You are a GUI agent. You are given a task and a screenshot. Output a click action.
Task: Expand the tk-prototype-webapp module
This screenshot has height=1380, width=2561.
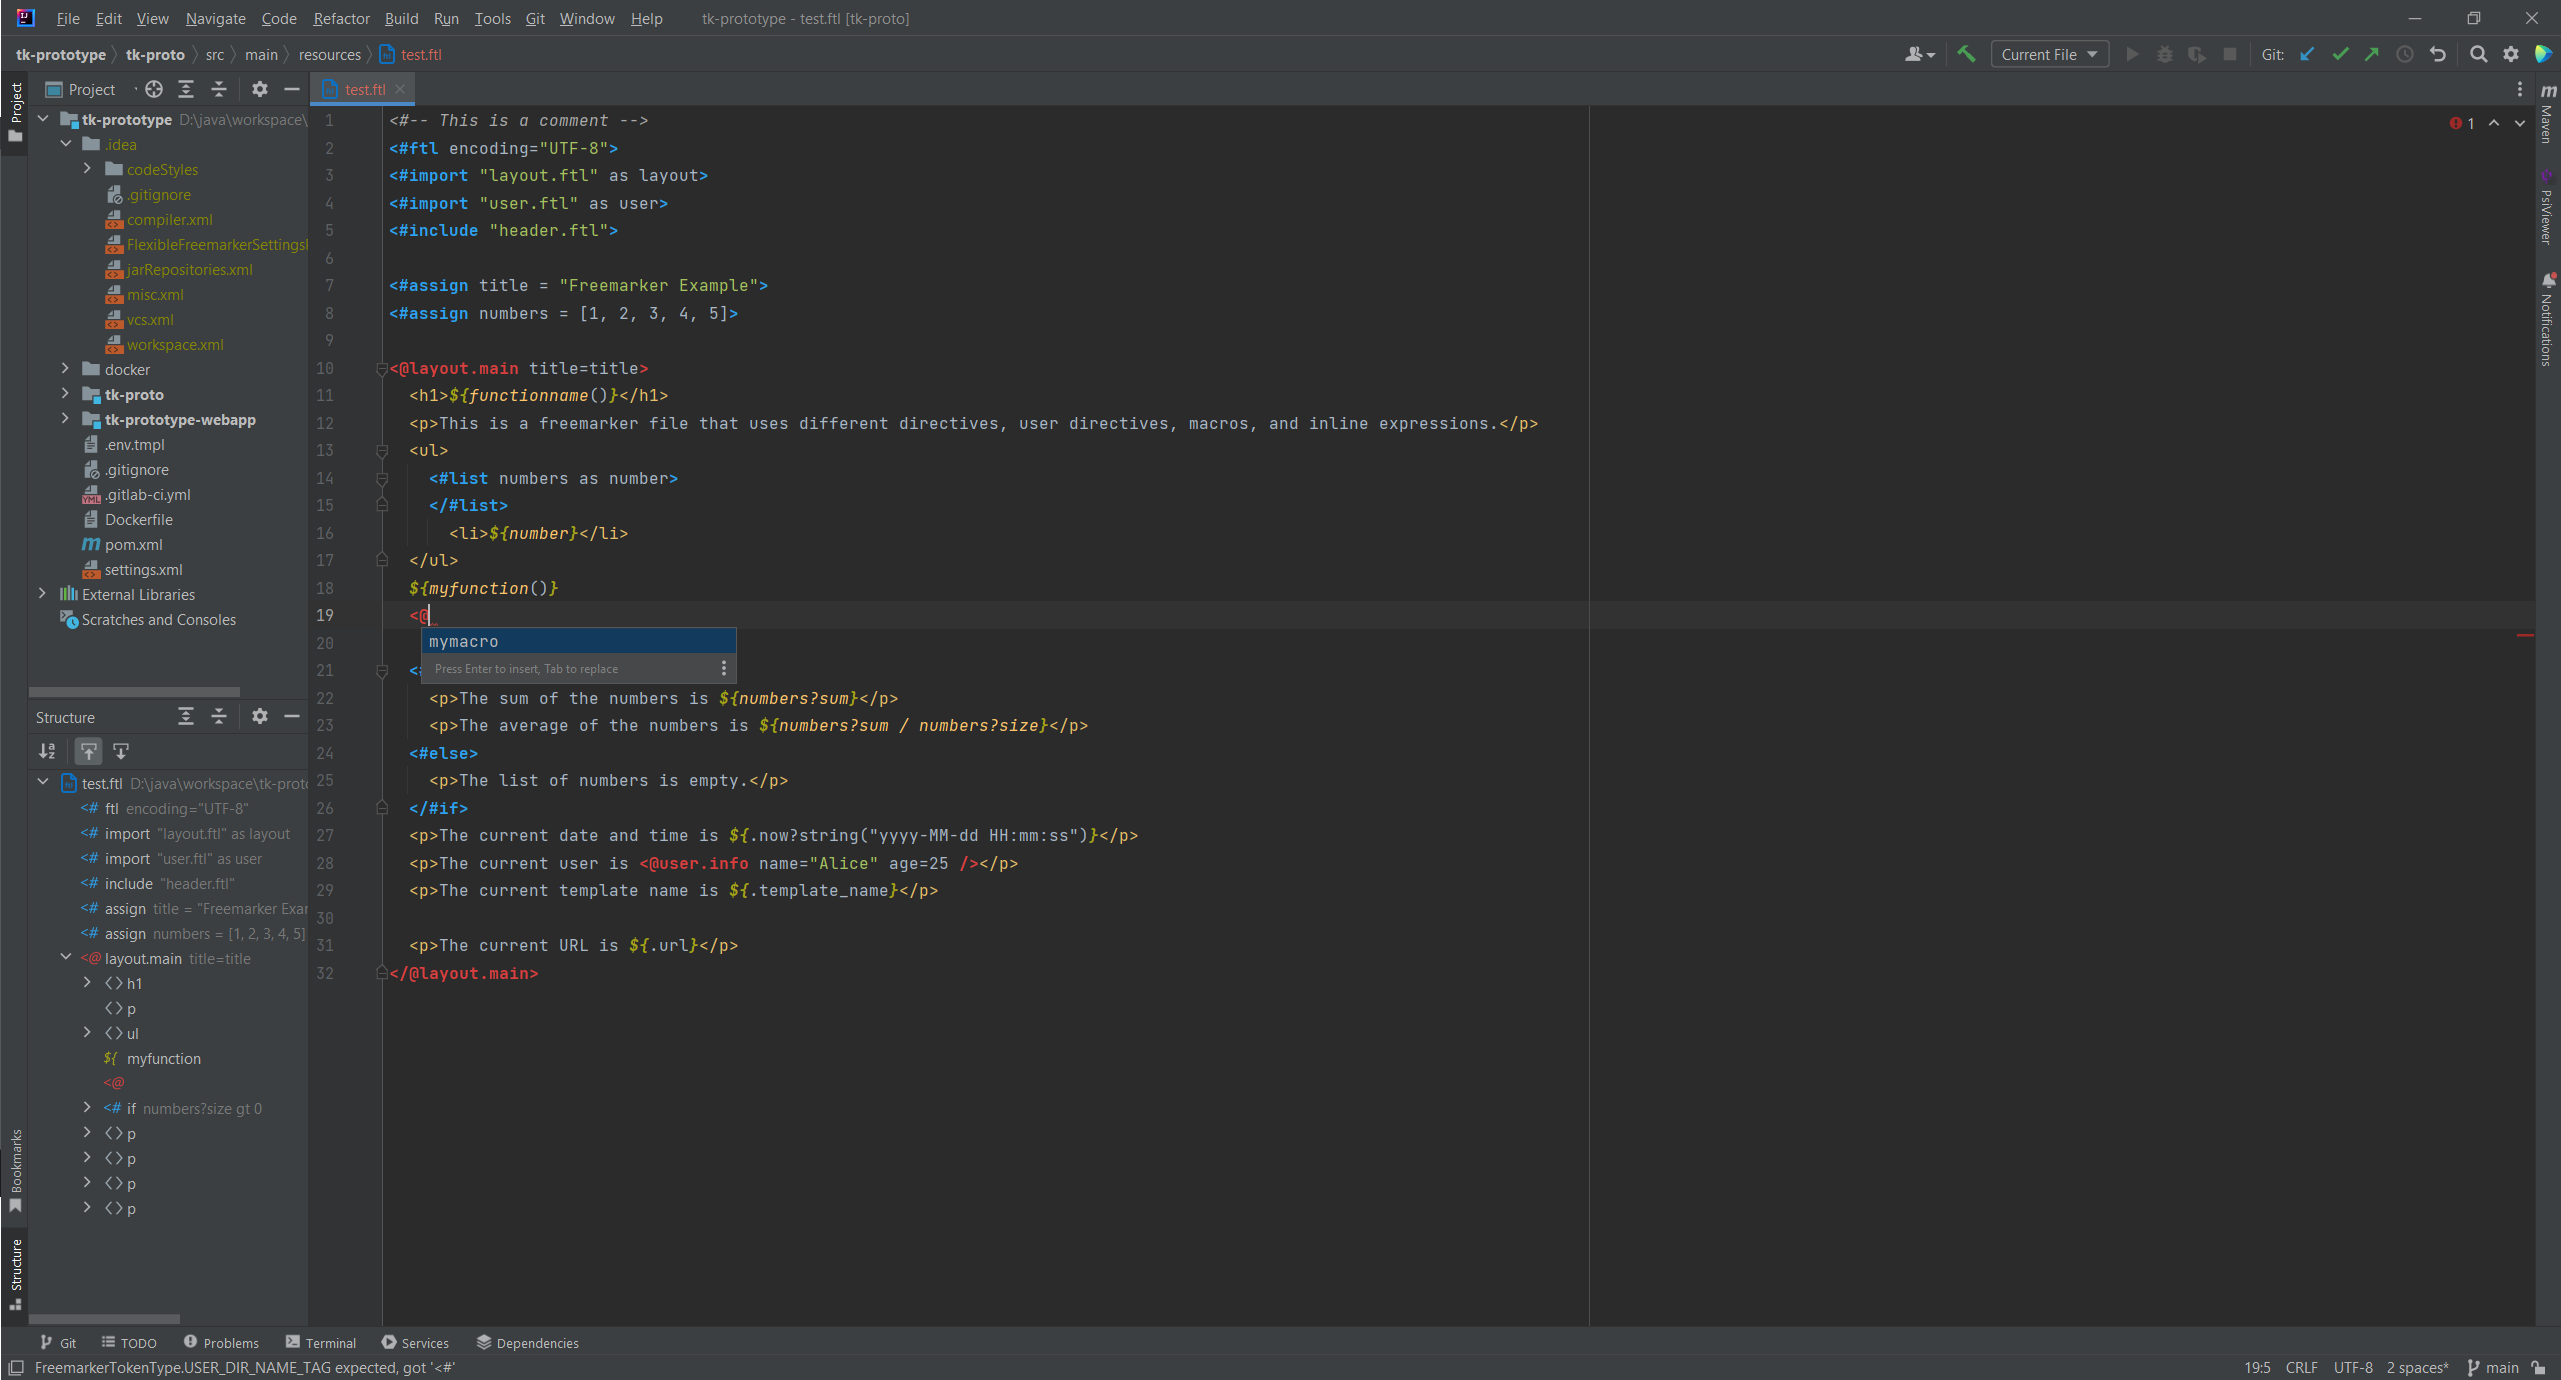(x=65, y=419)
